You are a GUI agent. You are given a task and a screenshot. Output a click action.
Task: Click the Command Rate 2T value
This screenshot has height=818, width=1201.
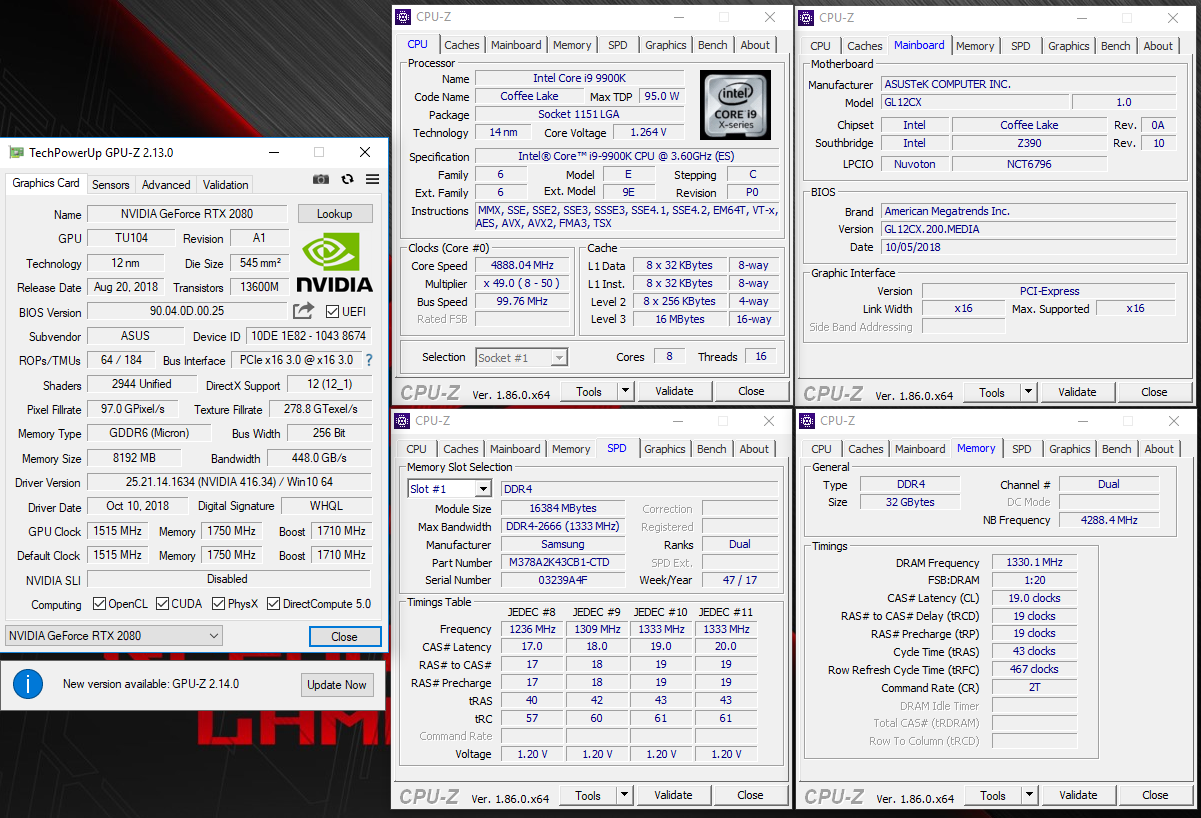click(1034, 688)
